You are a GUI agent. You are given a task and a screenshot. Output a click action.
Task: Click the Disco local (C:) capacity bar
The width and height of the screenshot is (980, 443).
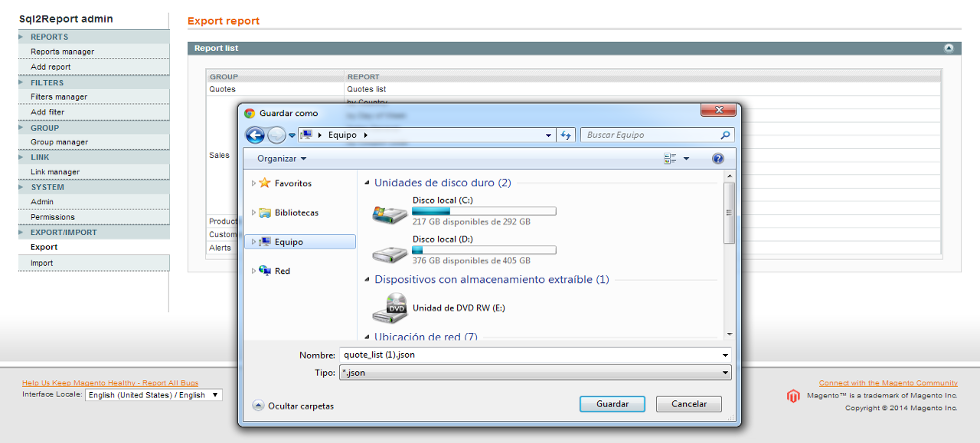pyautogui.click(x=484, y=211)
